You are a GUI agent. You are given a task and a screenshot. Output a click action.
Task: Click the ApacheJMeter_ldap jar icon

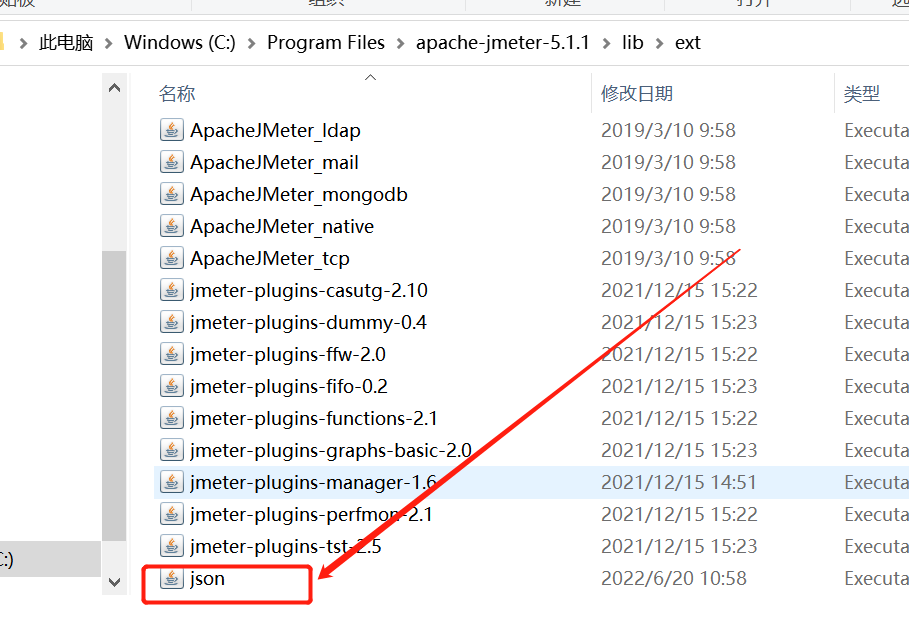[x=172, y=130]
